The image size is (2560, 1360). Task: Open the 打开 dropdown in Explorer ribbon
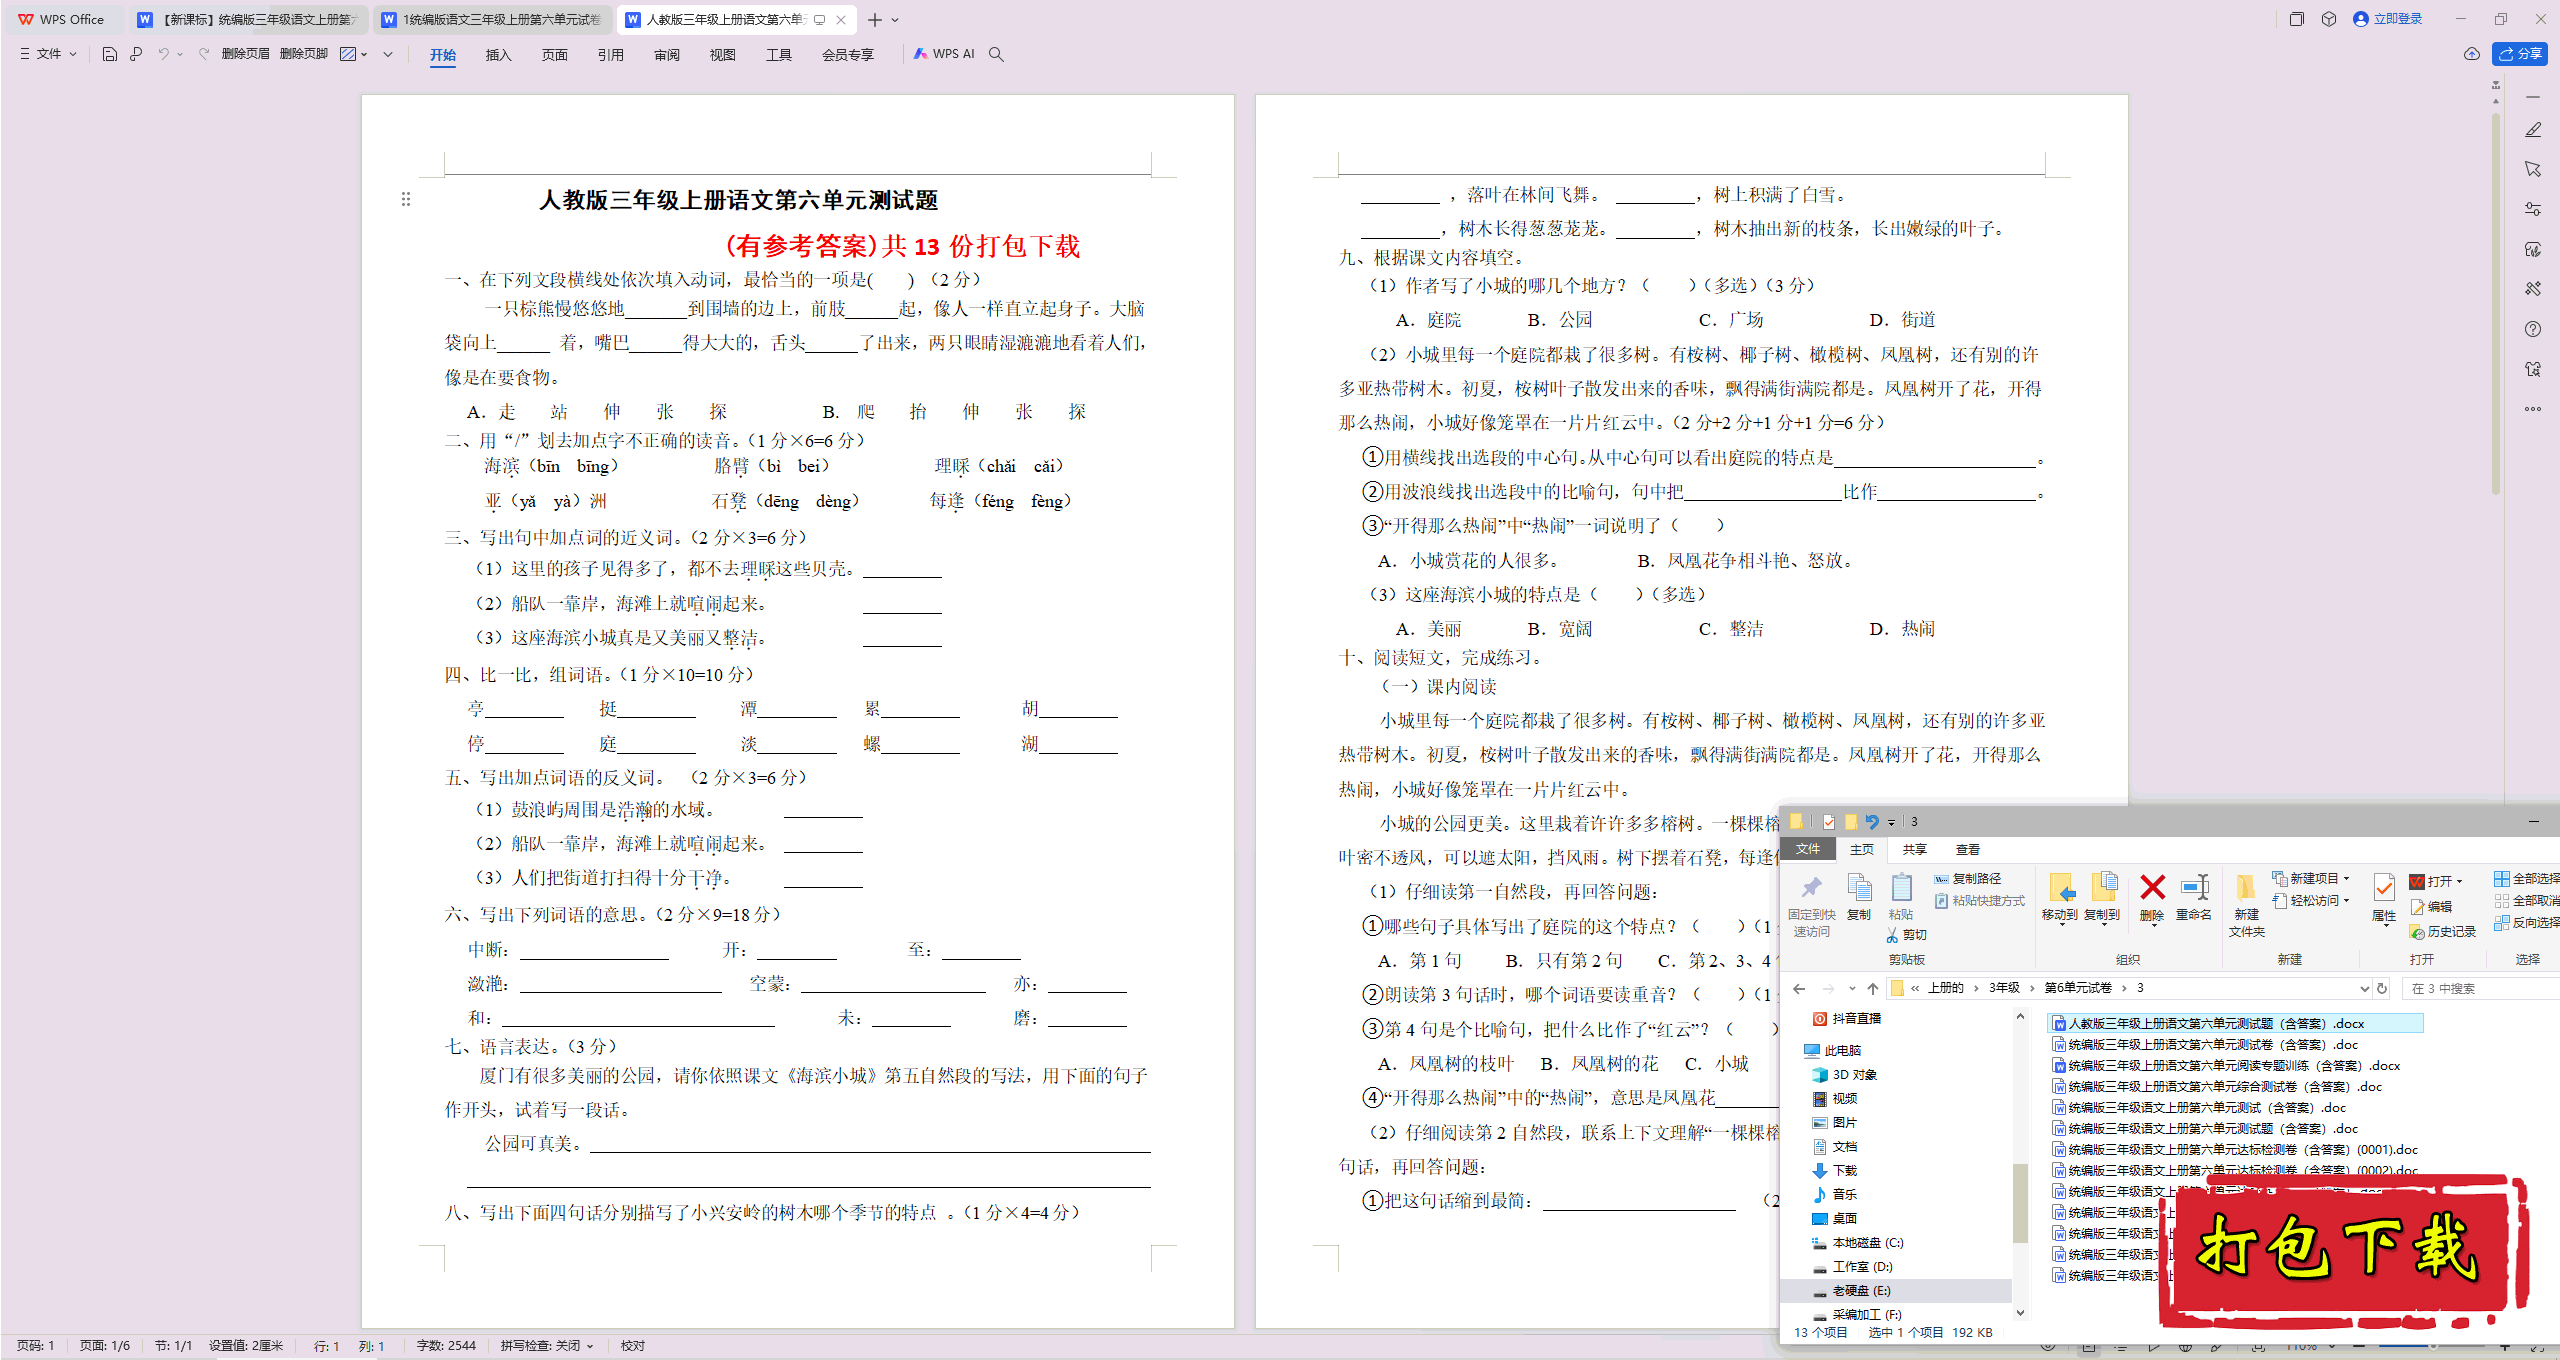2459,881
